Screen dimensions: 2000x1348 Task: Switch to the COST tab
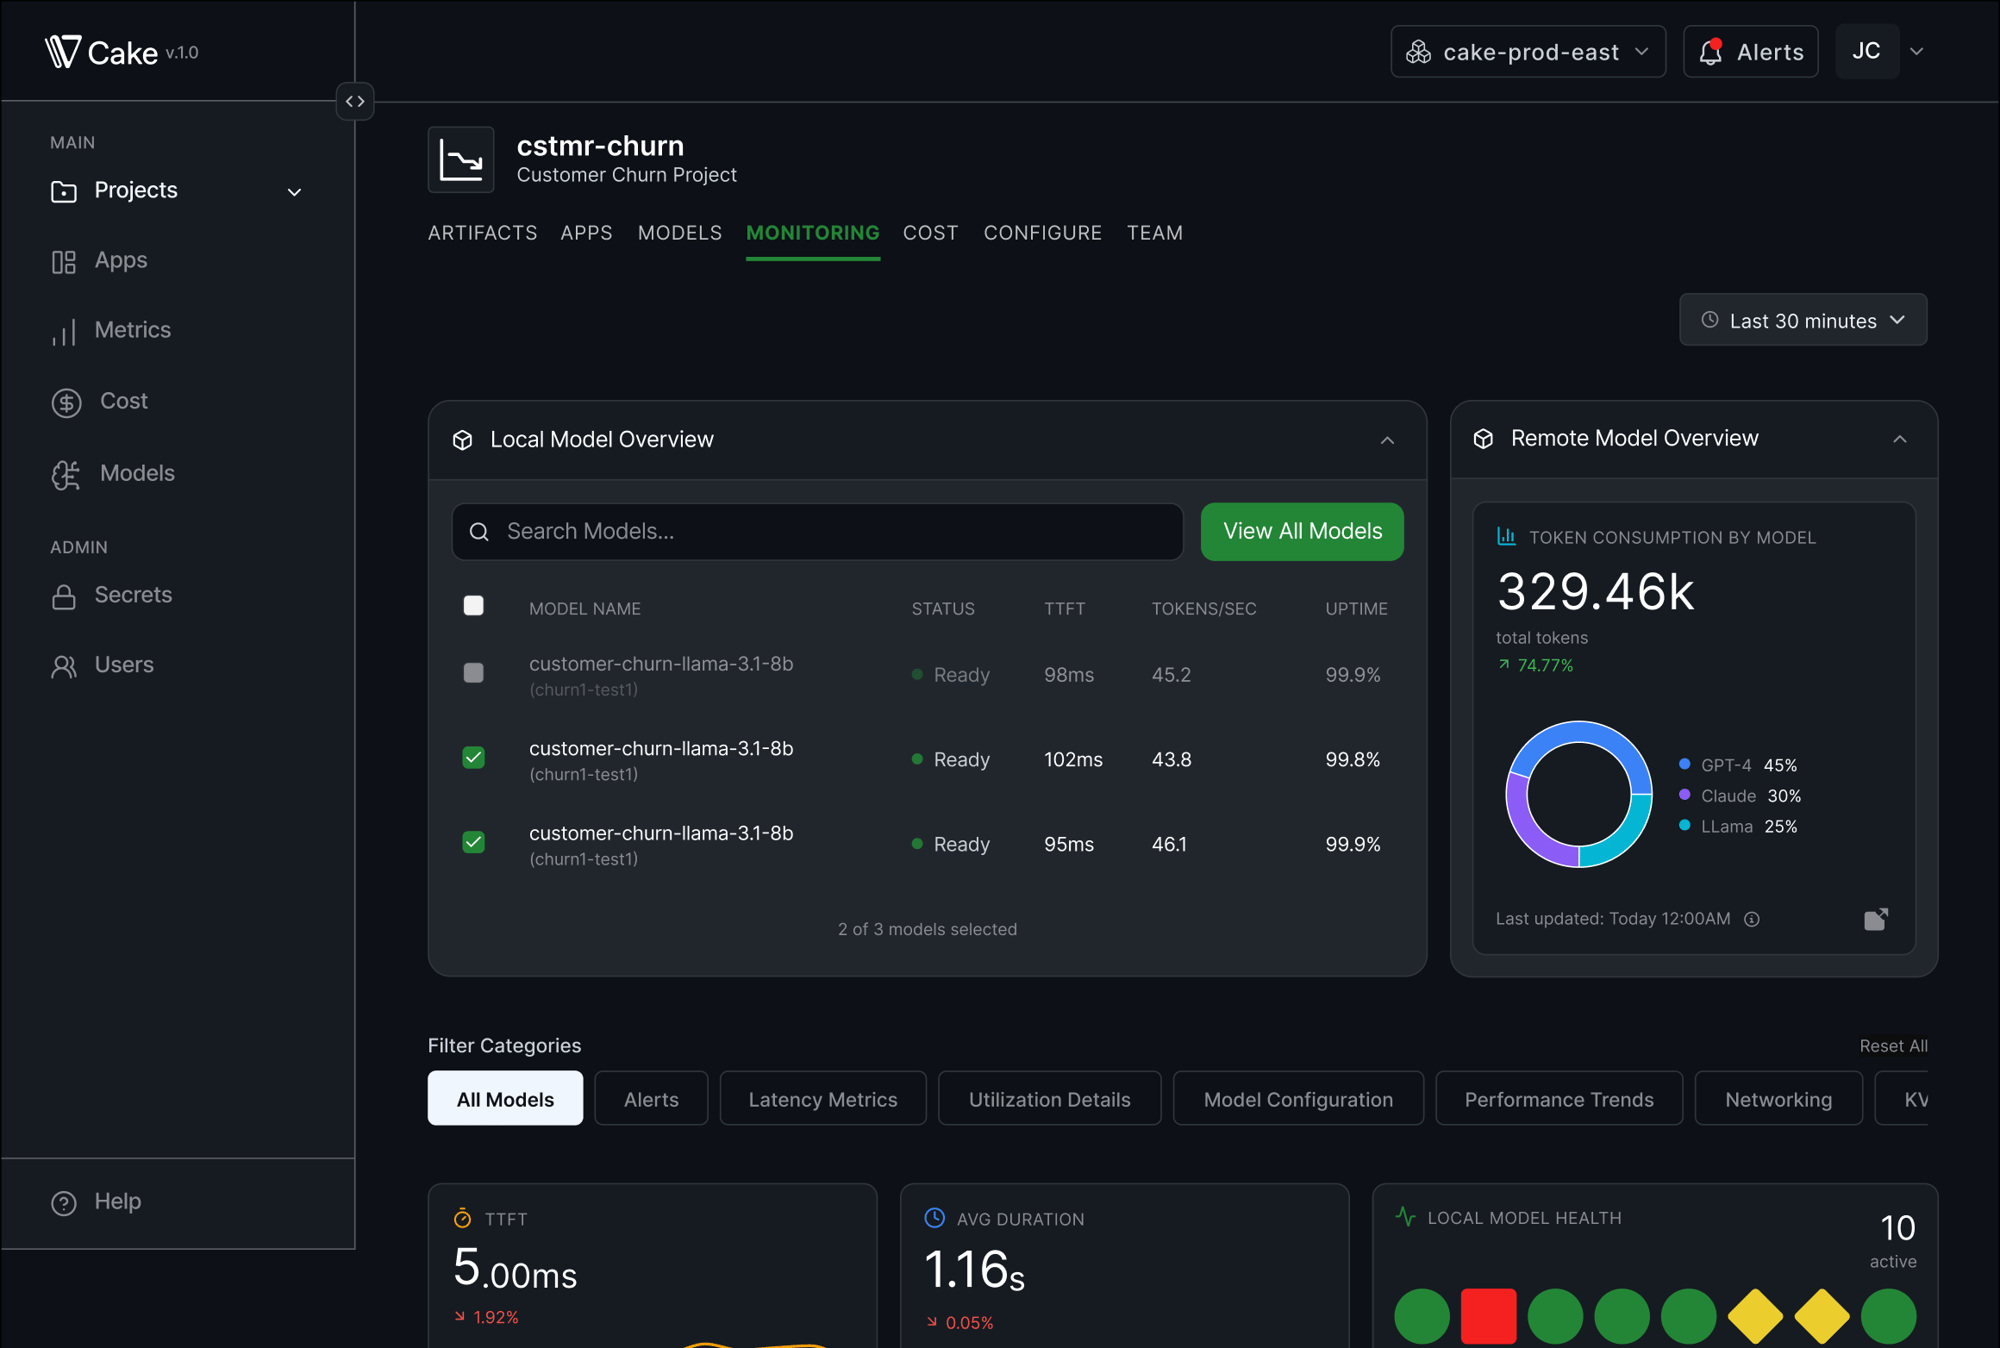pyautogui.click(x=930, y=232)
